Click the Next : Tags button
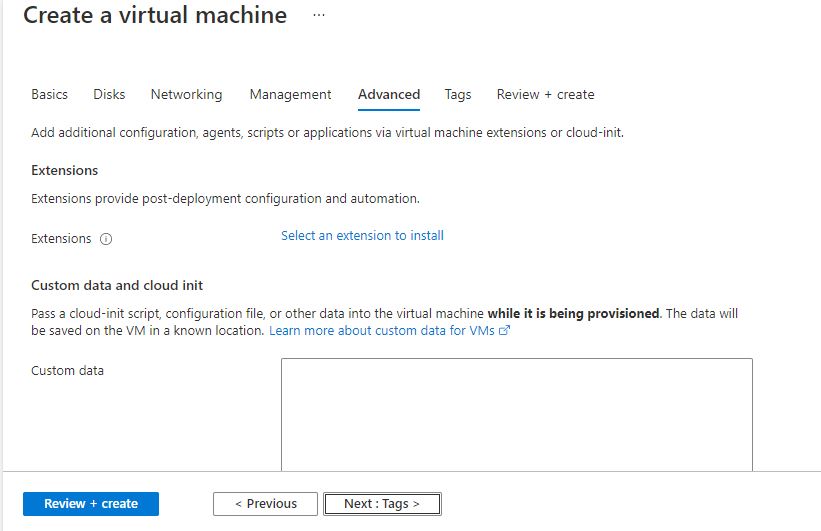The height and width of the screenshot is (531, 821). (382, 504)
